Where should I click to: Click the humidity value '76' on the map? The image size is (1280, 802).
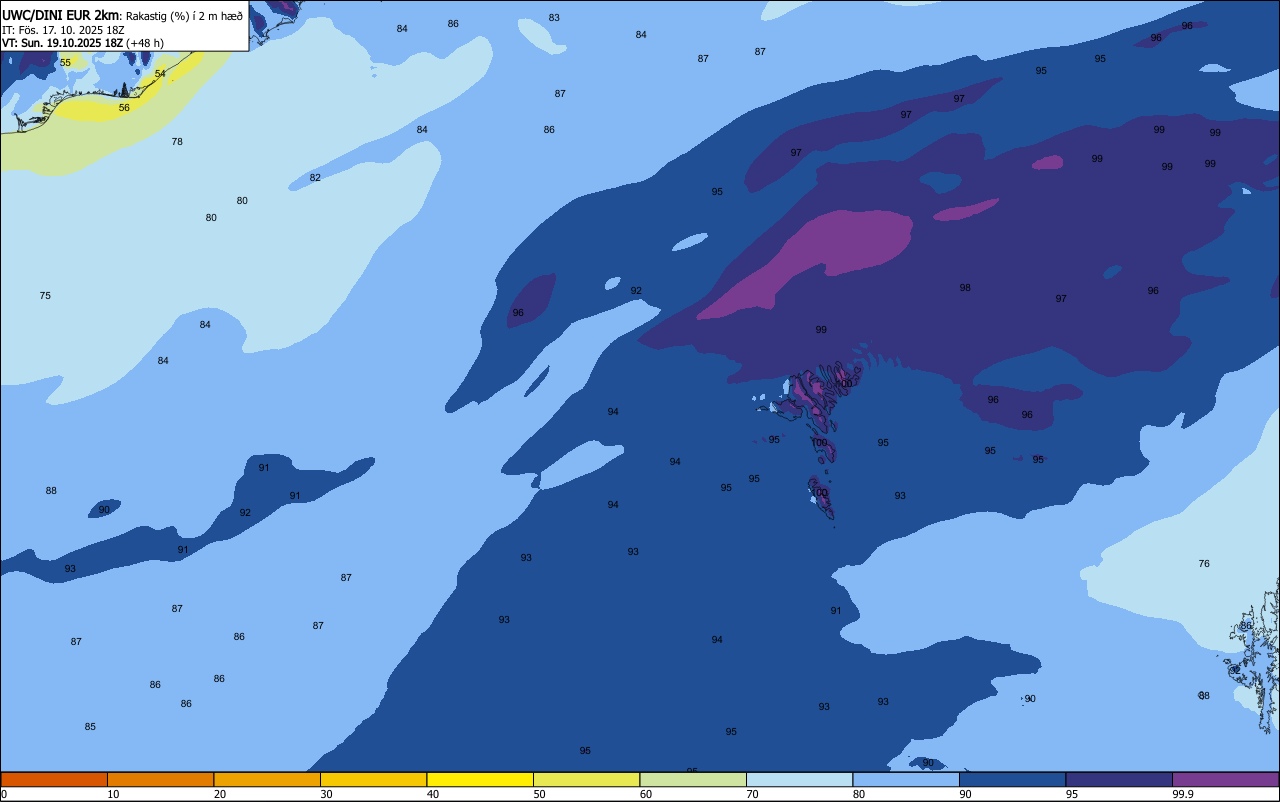tap(1204, 564)
